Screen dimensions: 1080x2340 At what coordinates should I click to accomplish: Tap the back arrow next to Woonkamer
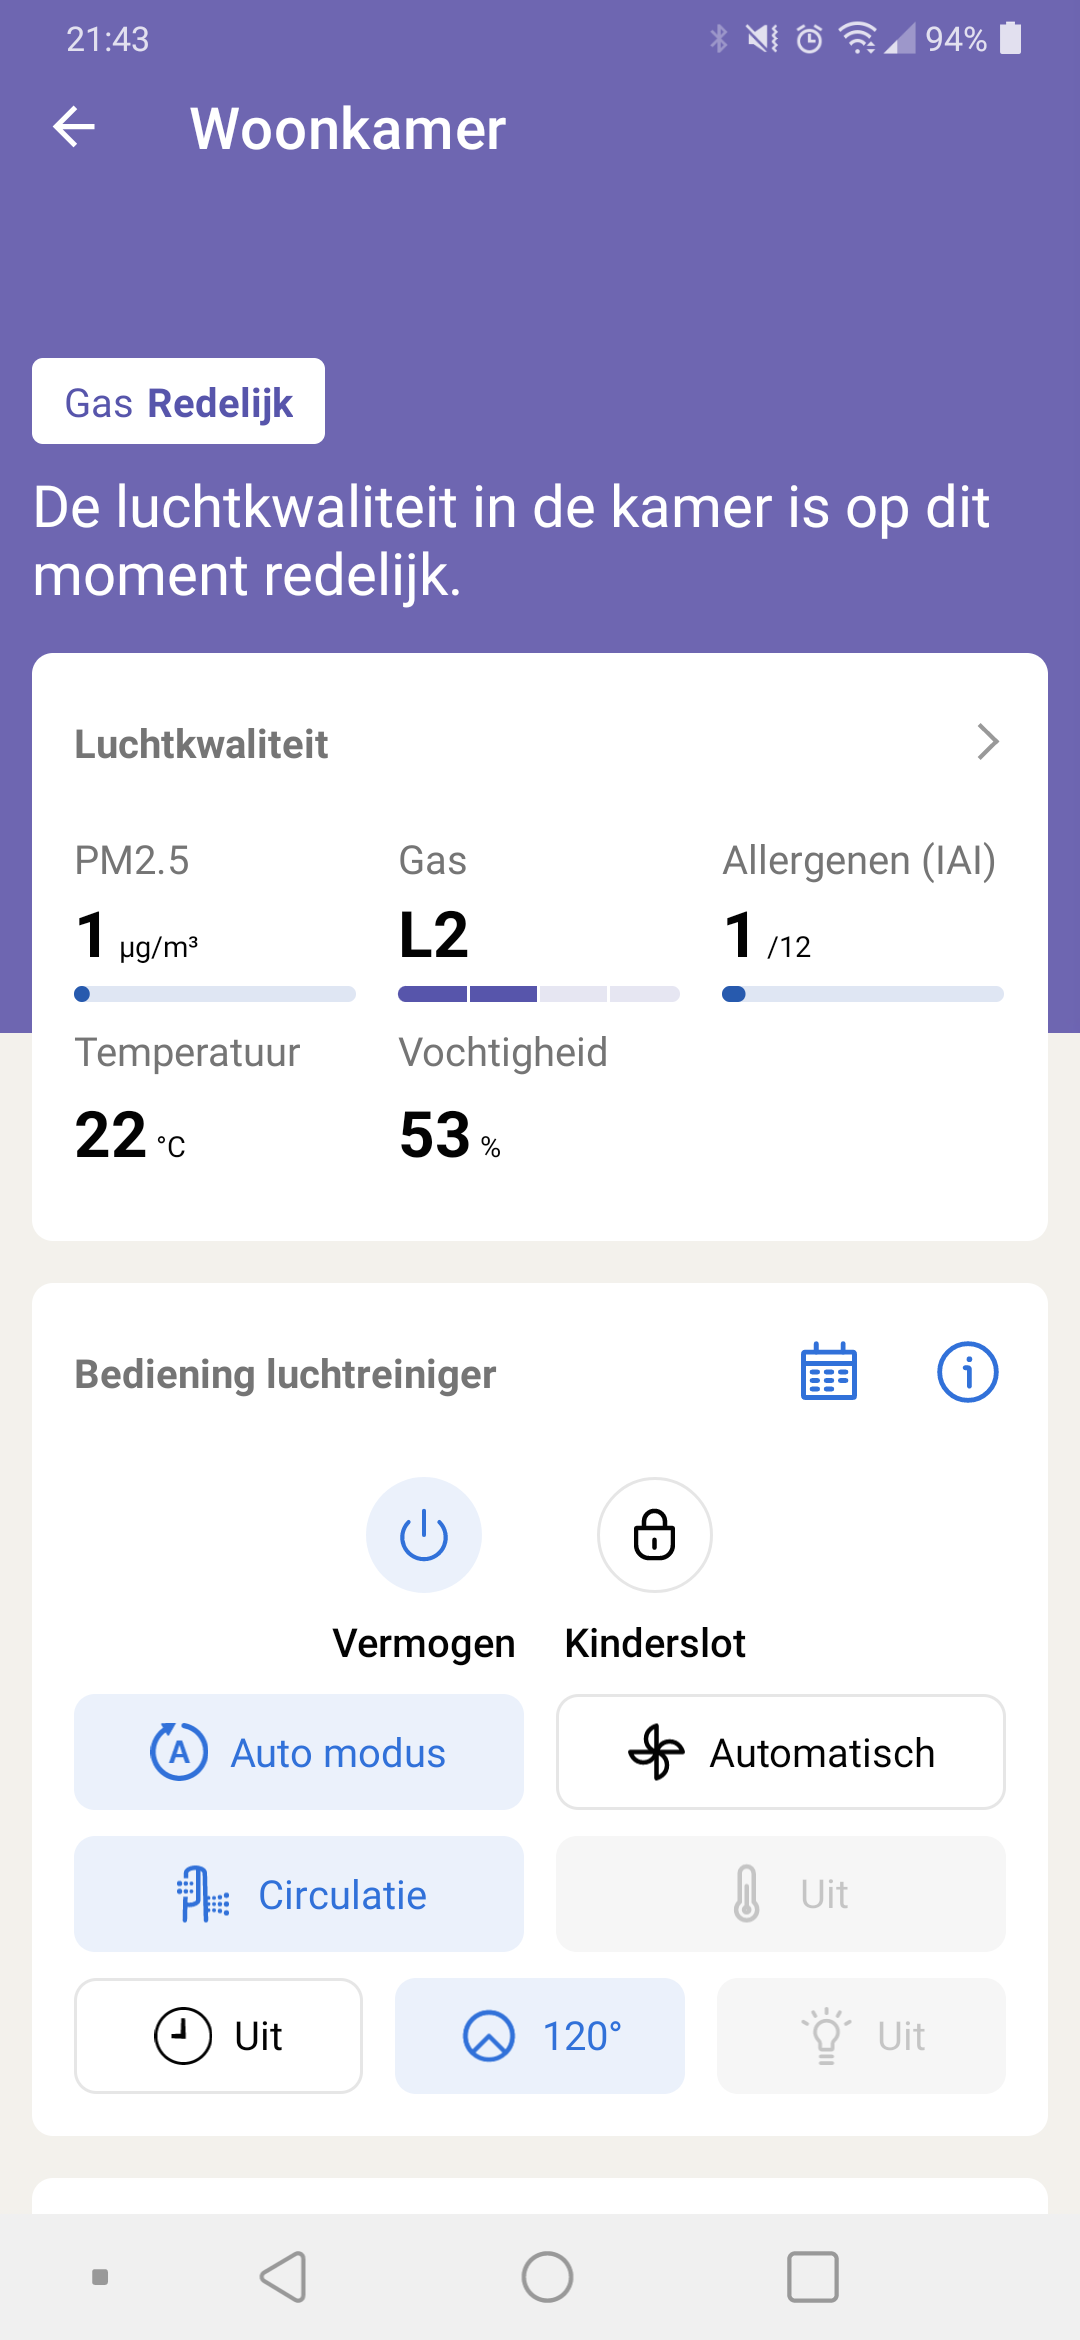pos(74,128)
